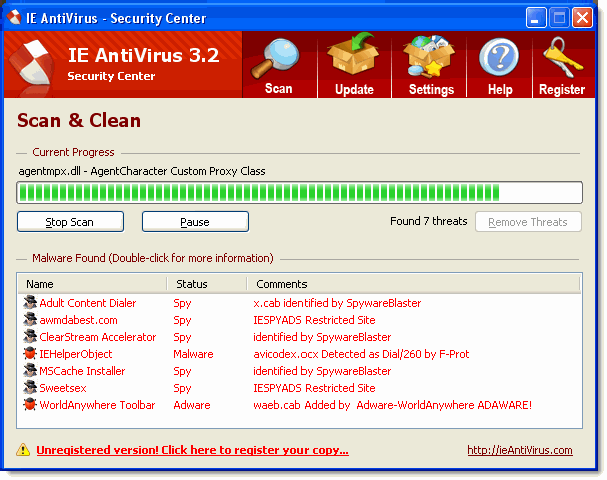Image resolution: width=607 pixels, height=480 pixels.
Task: Click IESPYADS Restricted Site comment for Sweetsex
Action: 314,388
